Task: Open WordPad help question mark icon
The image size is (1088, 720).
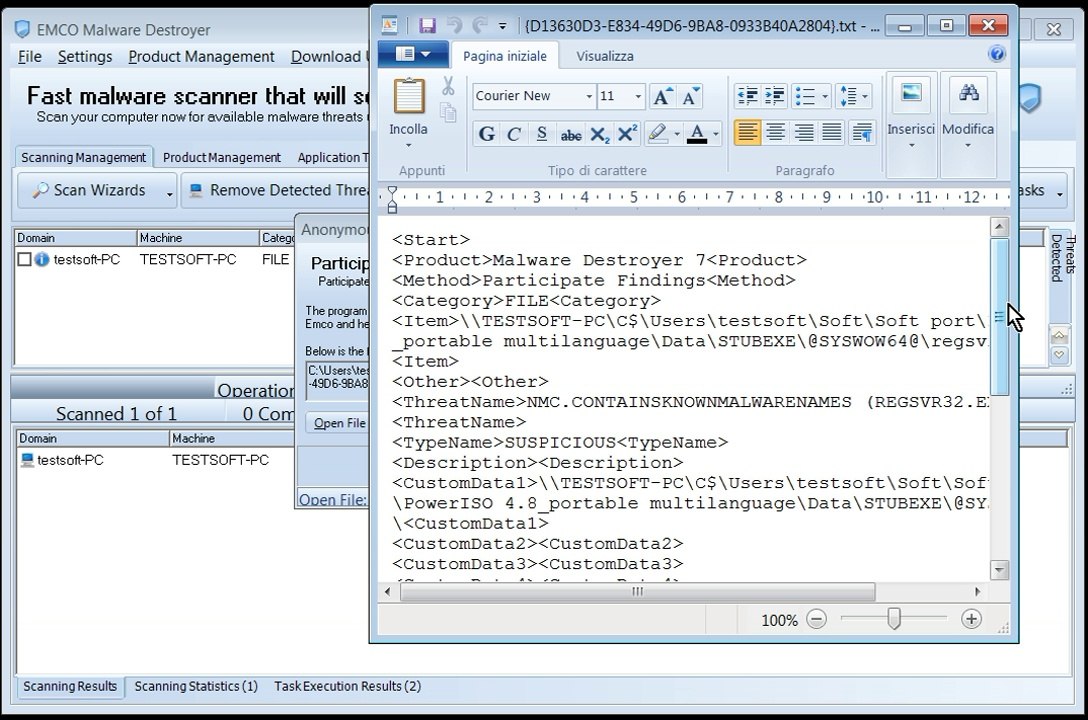Action: click(x=996, y=54)
